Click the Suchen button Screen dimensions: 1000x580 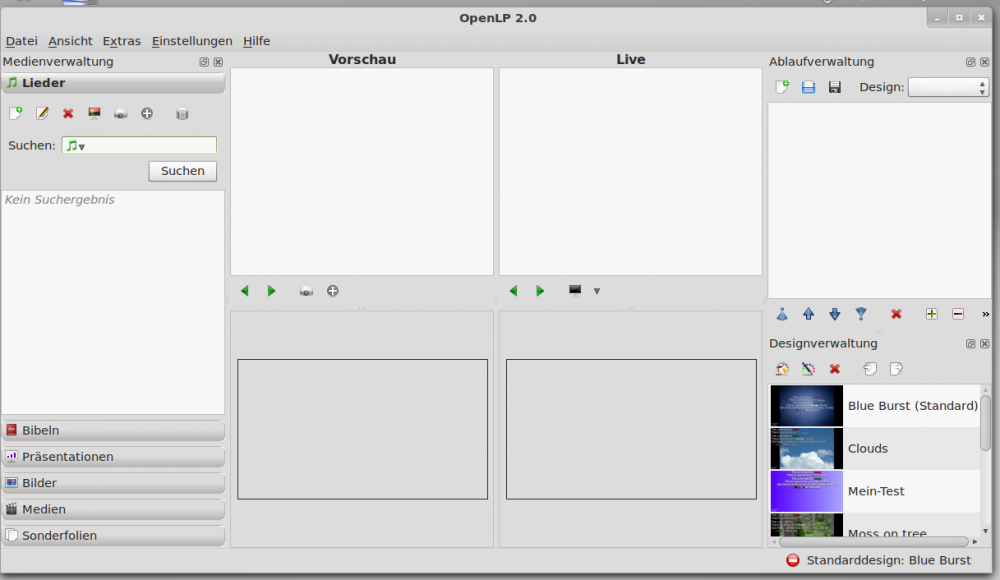(182, 171)
